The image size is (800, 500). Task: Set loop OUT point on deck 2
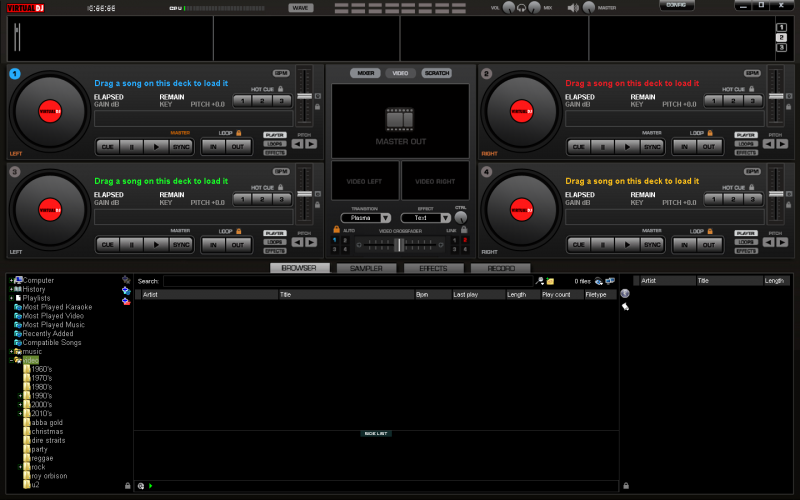709,147
